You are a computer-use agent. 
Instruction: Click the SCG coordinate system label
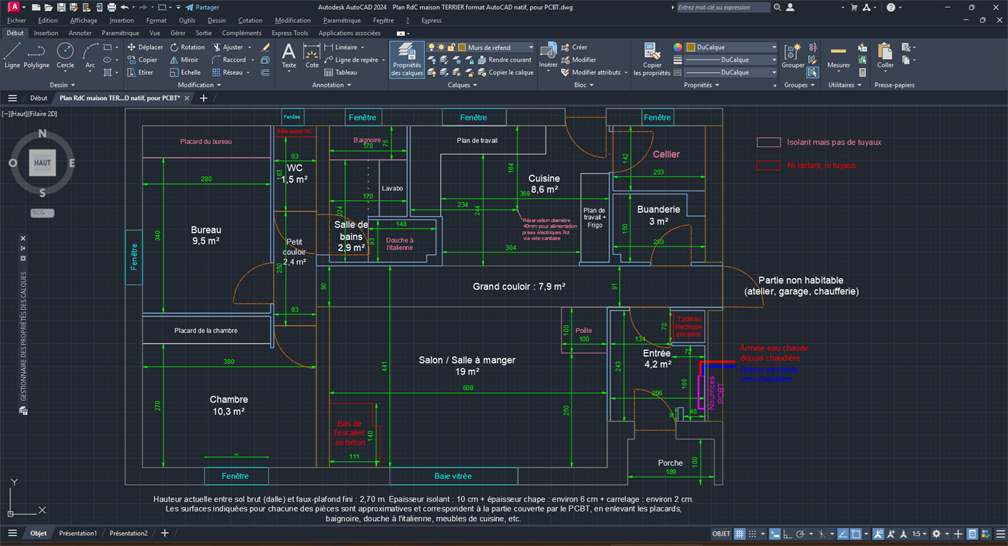click(x=42, y=213)
